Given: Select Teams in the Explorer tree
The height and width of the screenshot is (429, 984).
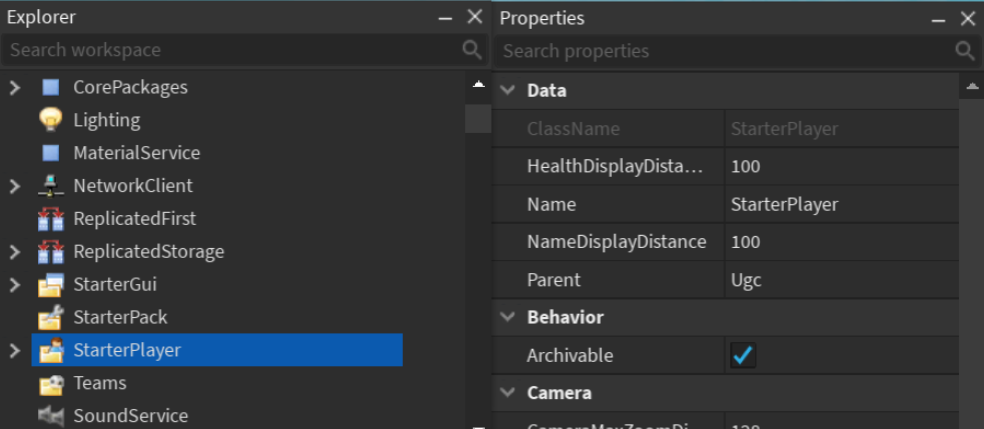Looking at the screenshot, I should [100, 383].
